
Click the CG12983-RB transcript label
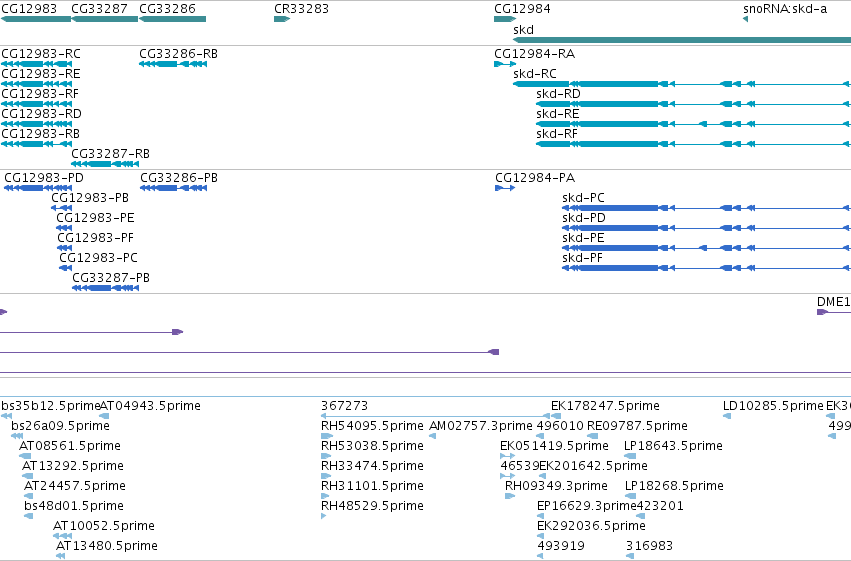click(41, 134)
